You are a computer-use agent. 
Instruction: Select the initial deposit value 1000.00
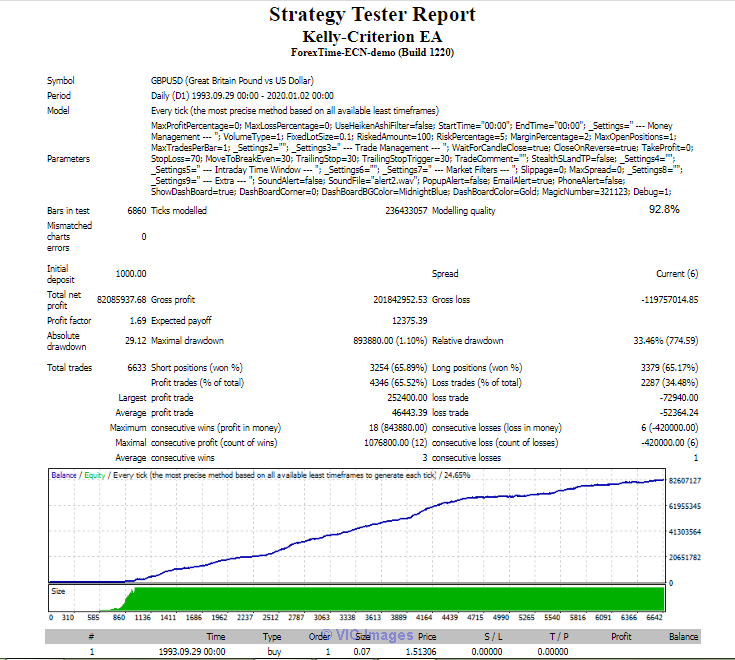pos(131,274)
